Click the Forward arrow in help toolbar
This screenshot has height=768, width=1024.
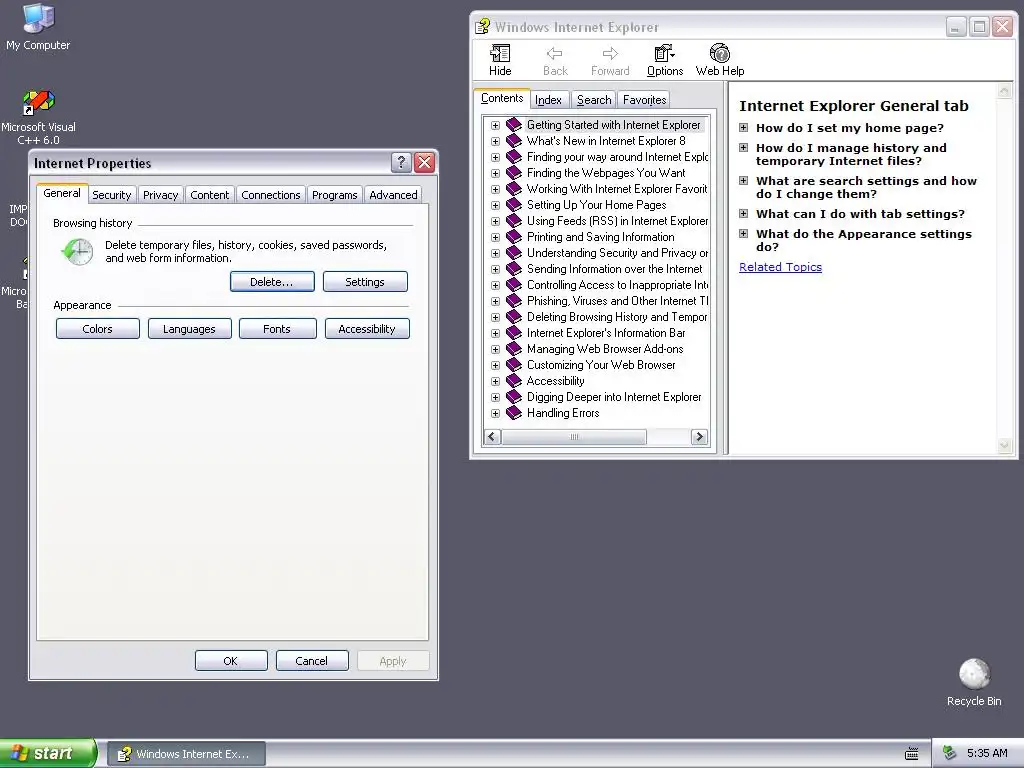click(610, 53)
